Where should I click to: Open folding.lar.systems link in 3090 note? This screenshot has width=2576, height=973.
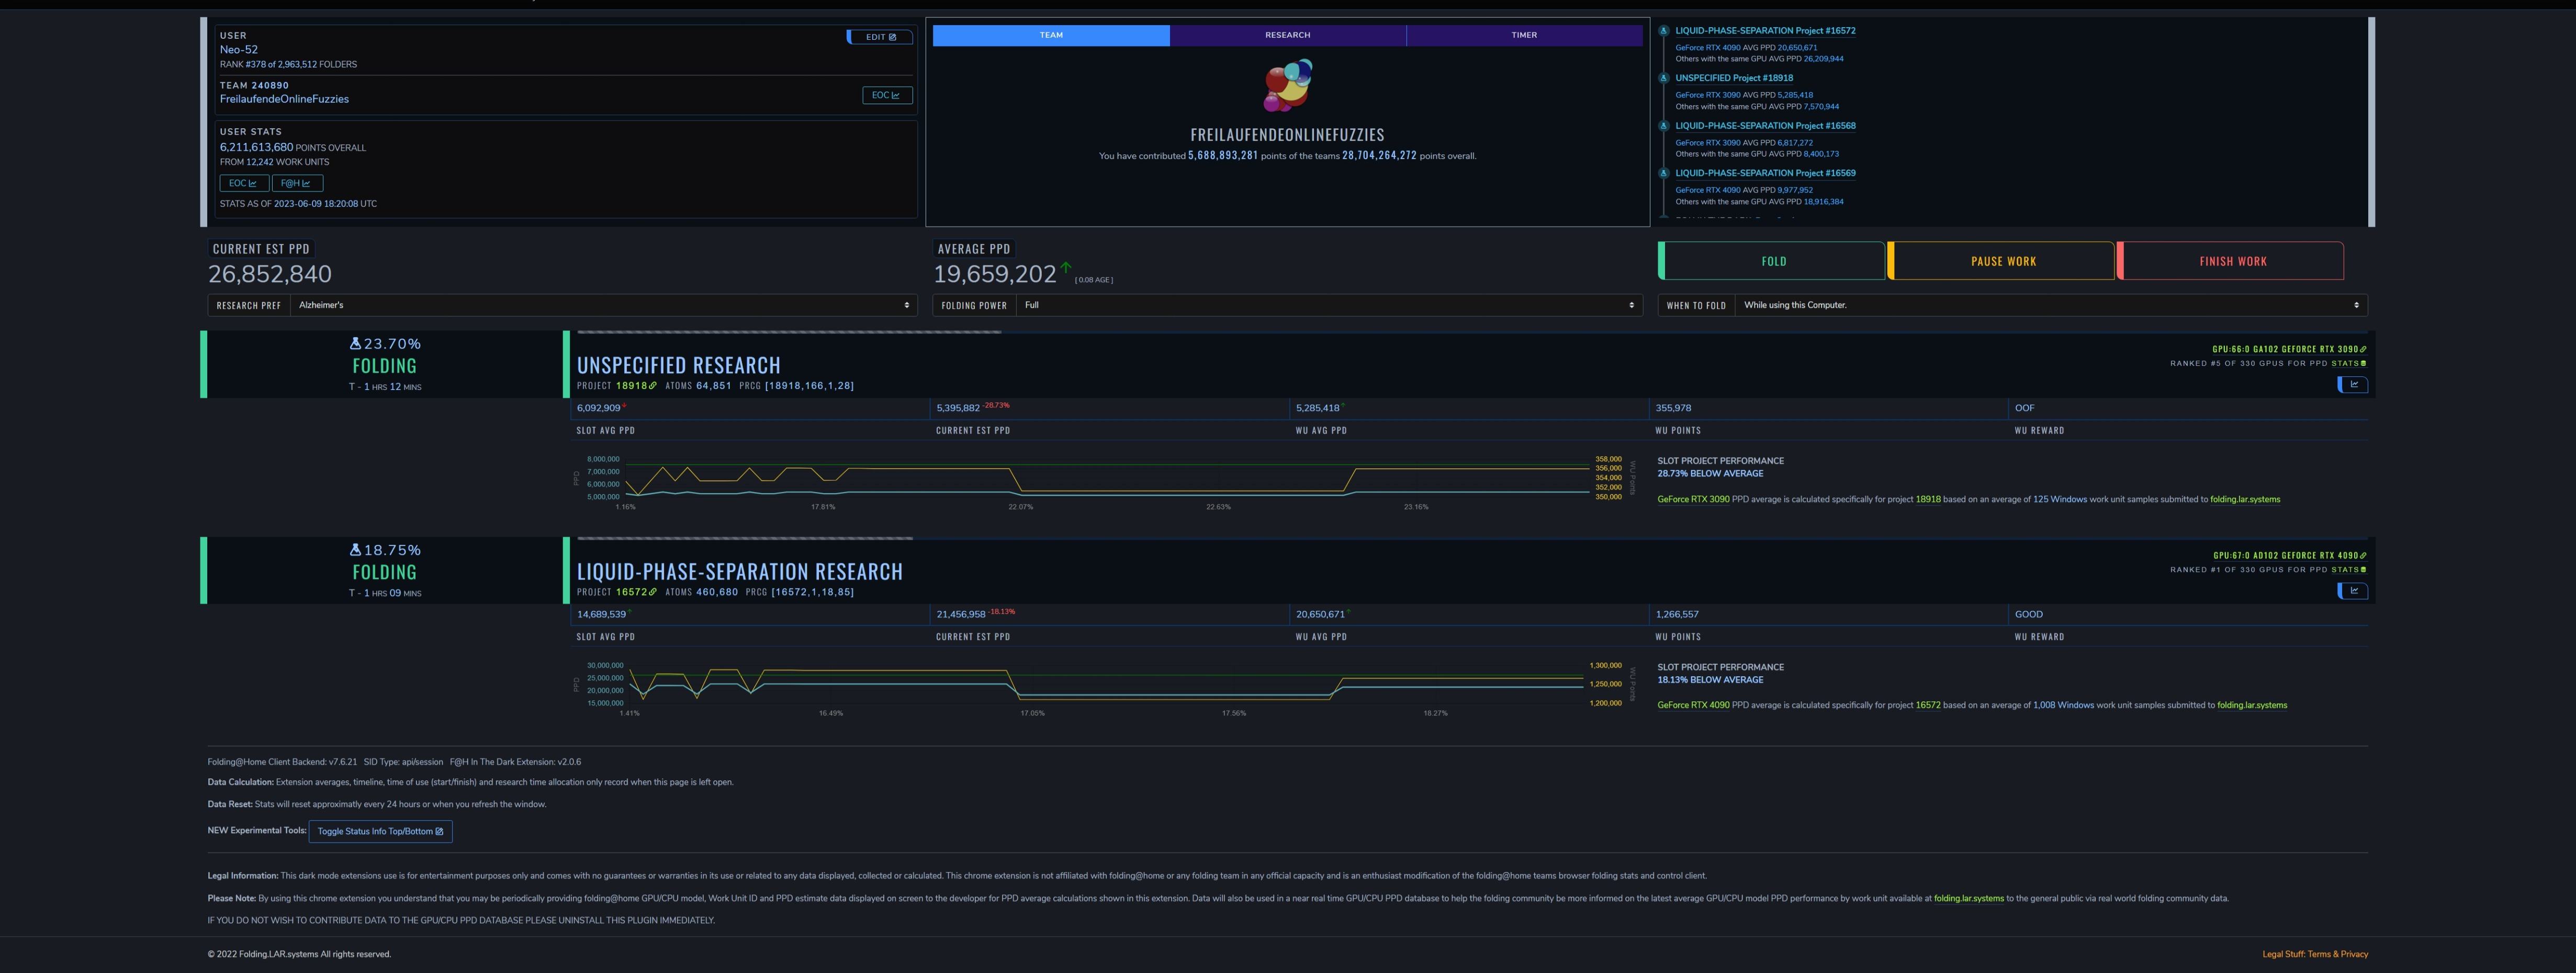[x=2245, y=499]
